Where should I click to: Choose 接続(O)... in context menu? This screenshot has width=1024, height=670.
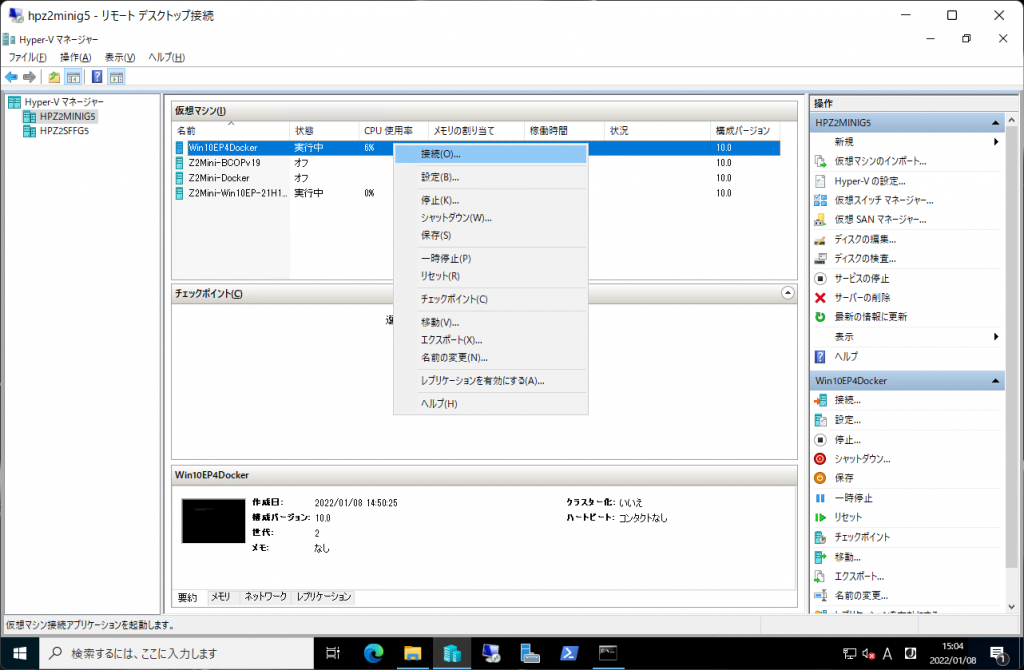490,154
